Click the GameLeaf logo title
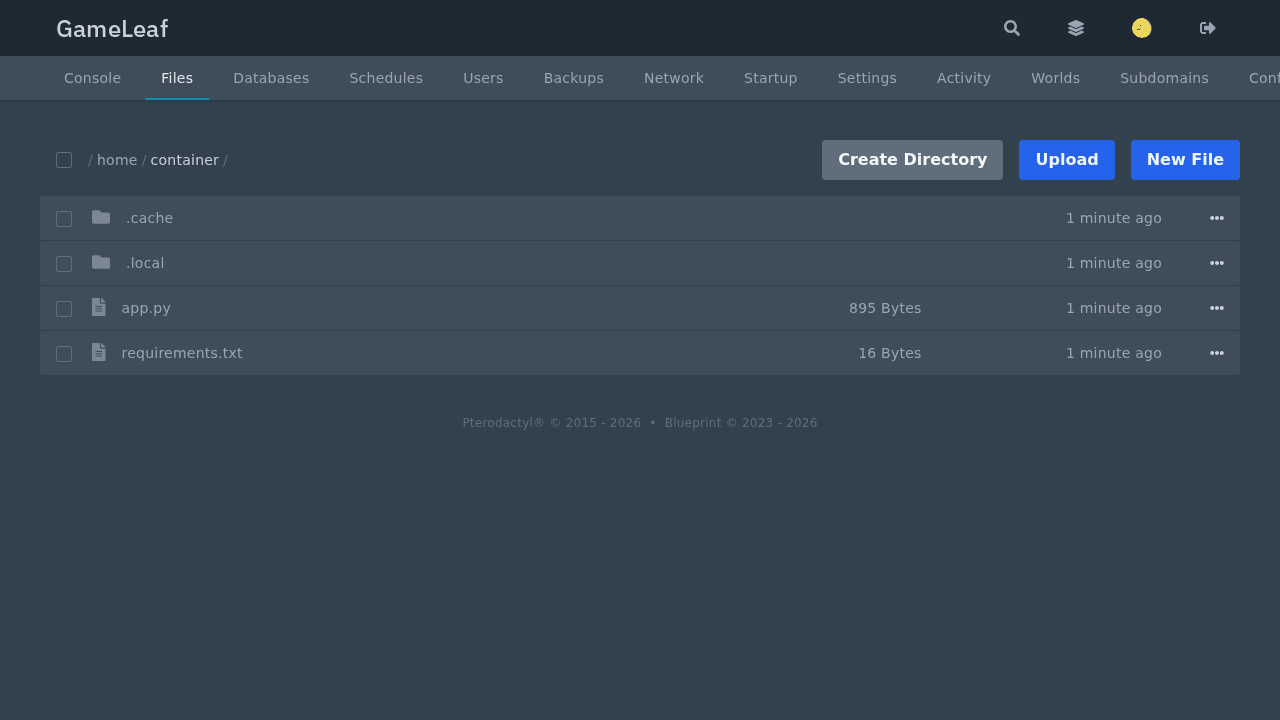 112,29
